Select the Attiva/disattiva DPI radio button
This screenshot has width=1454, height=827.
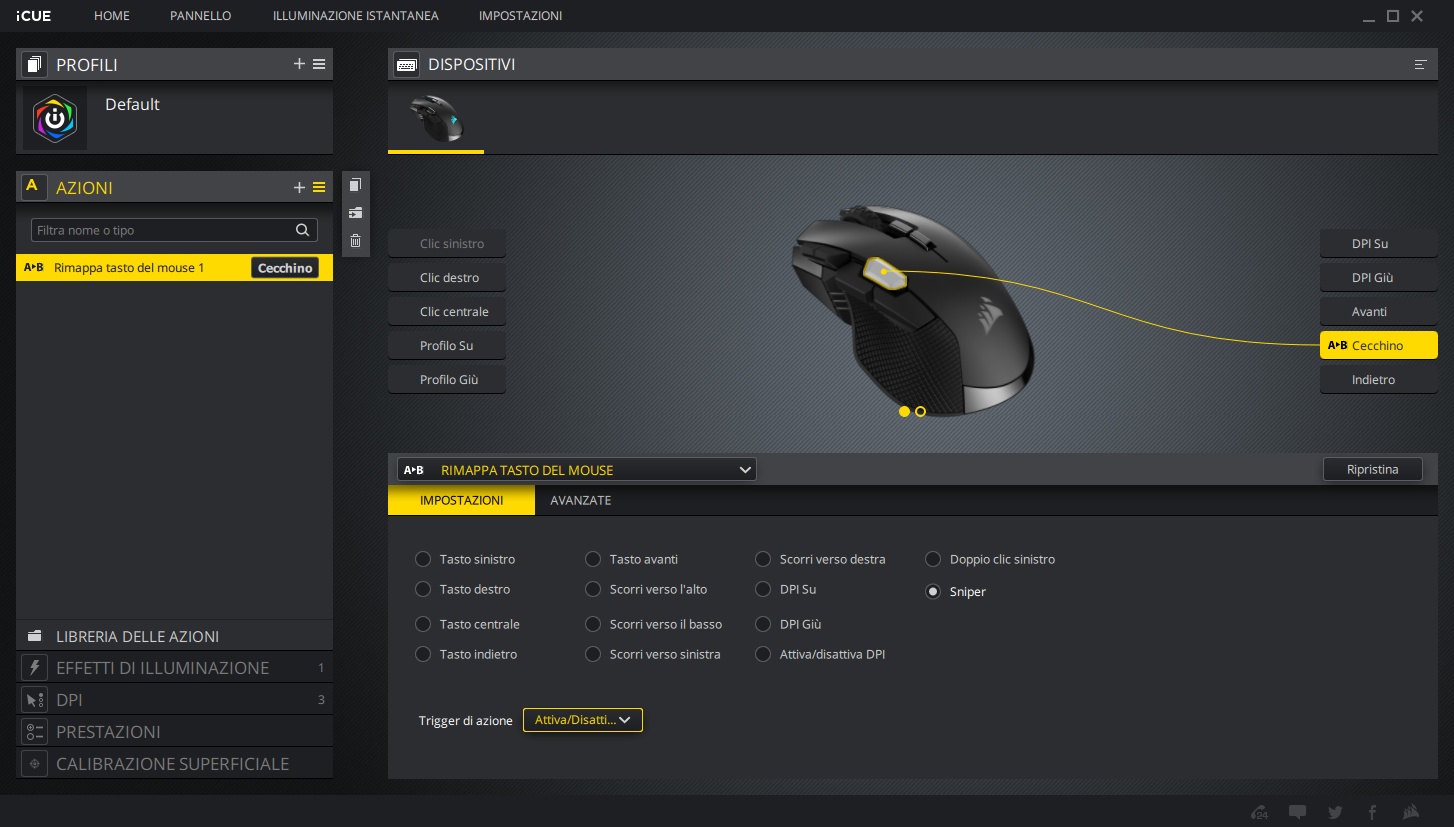[762, 654]
